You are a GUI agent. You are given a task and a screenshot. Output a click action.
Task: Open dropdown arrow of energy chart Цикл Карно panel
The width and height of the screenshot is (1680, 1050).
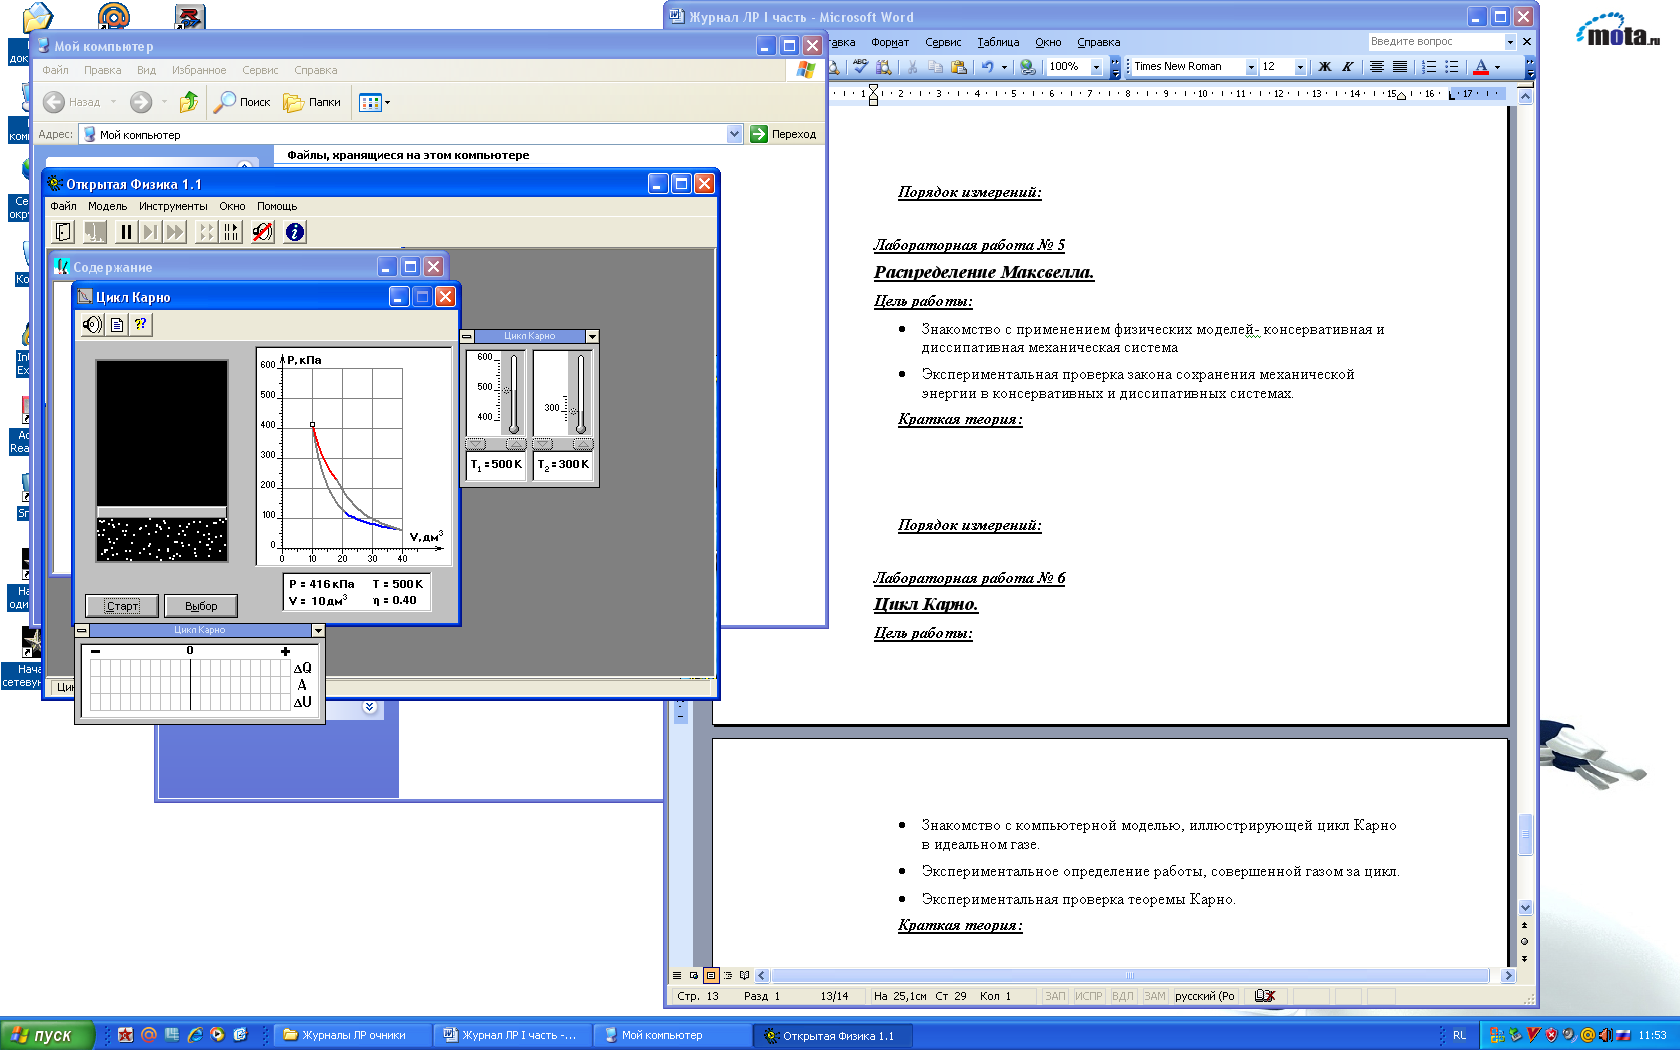point(318,630)
